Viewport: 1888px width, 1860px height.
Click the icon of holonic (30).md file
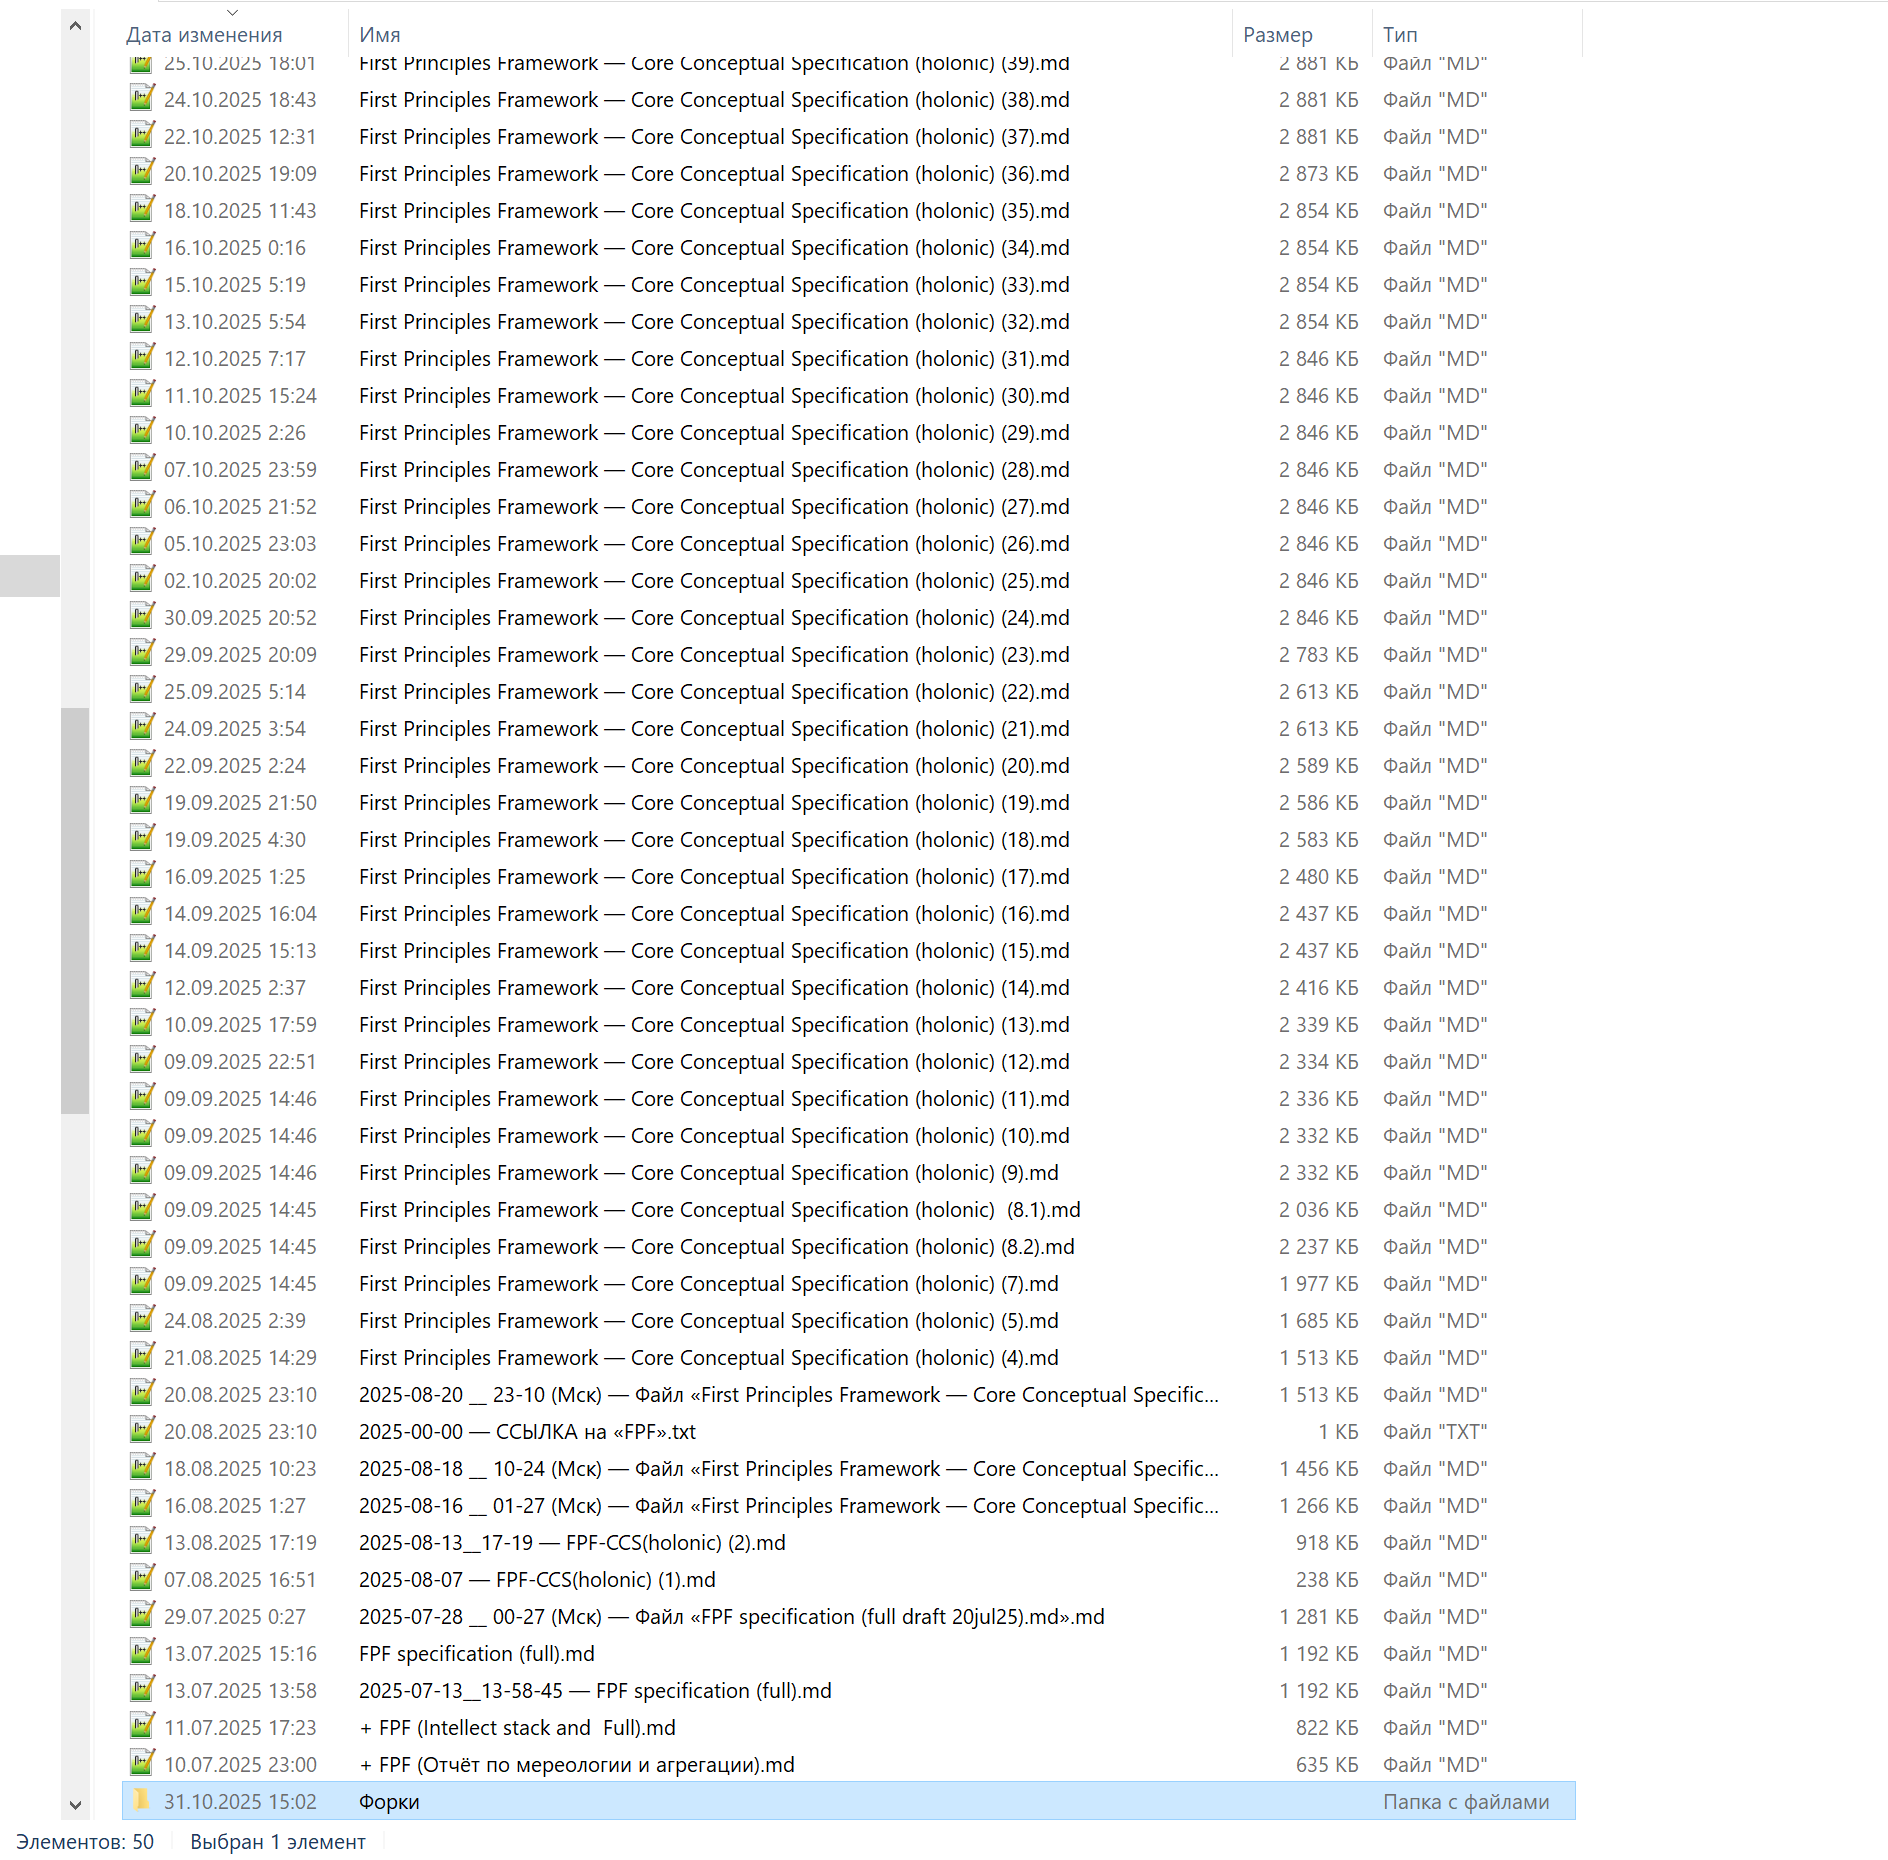[142, 395]
